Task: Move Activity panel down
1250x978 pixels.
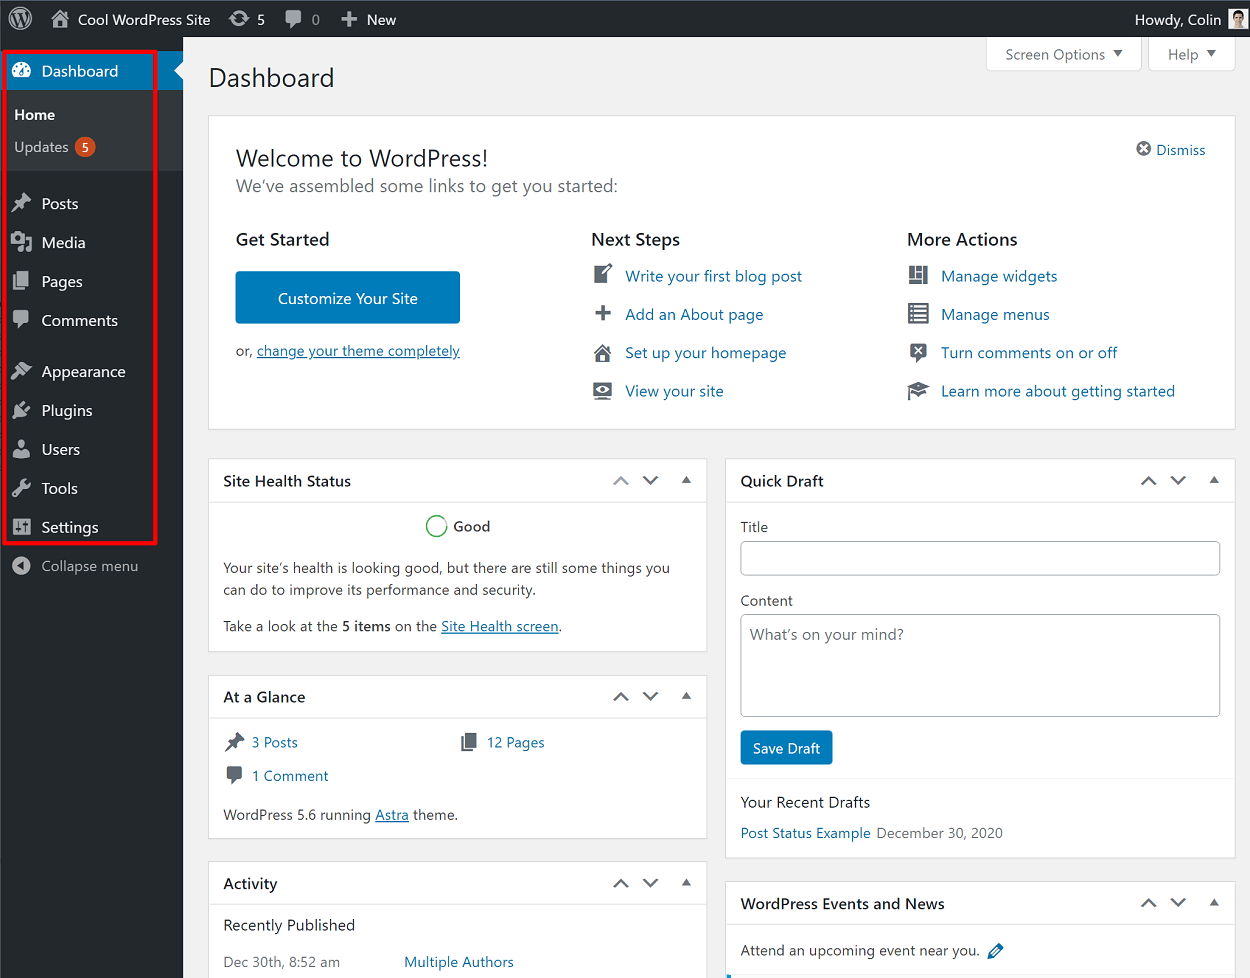Action: (x=651, y=883)
